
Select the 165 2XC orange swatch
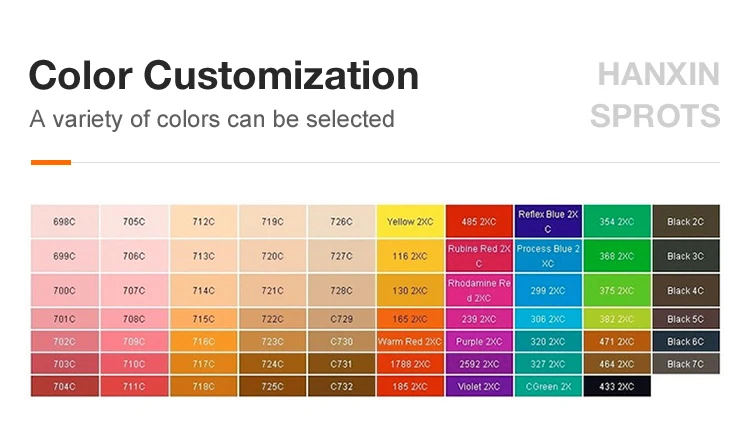410,319
